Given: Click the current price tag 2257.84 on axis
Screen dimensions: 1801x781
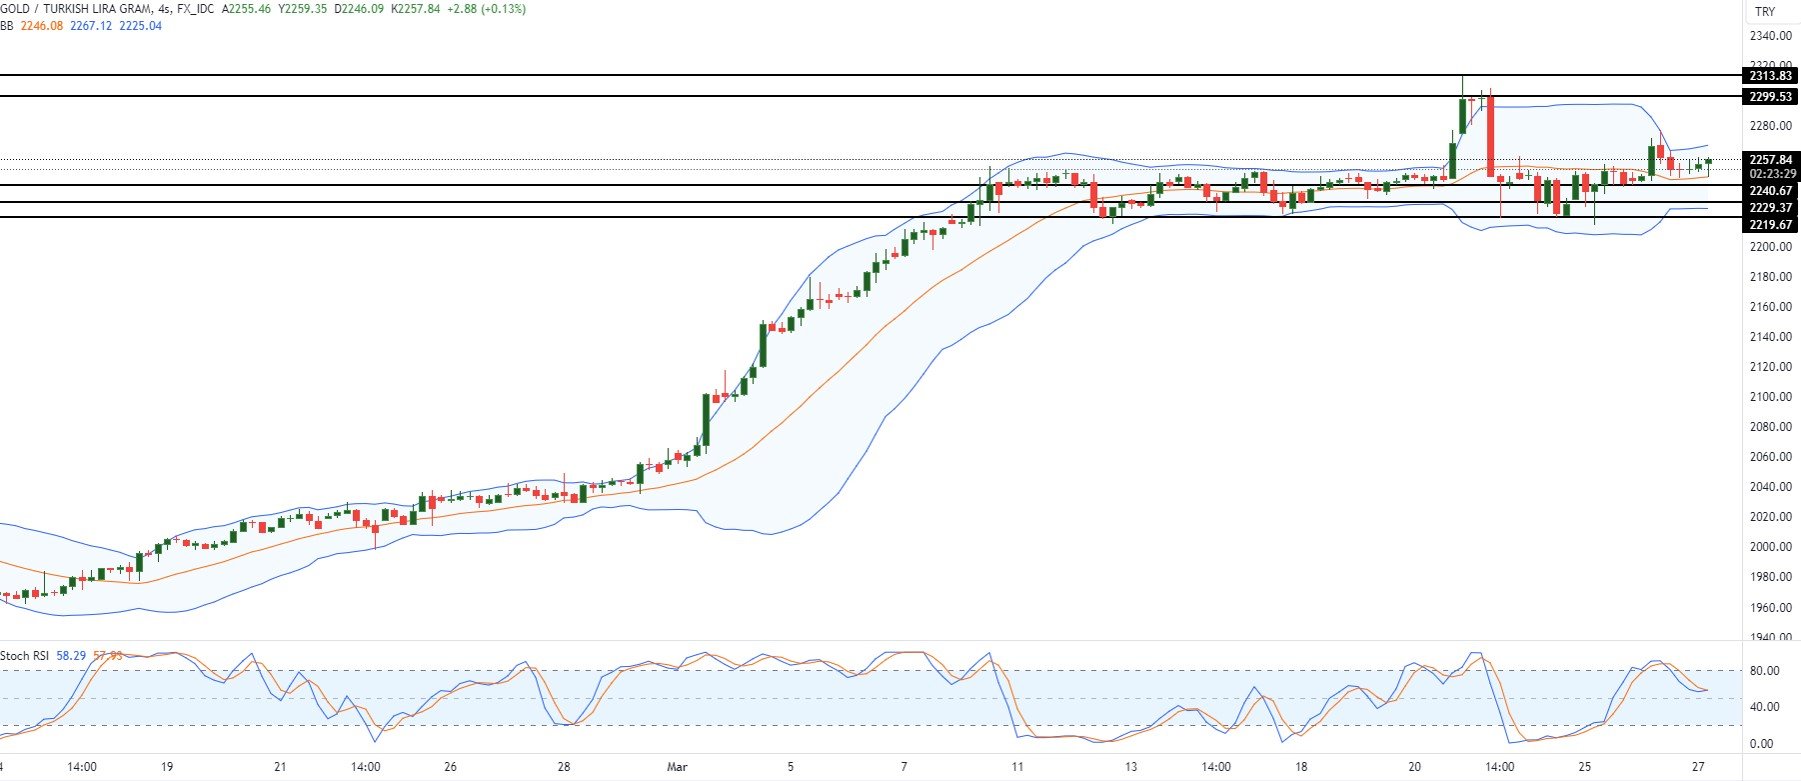Looking at the screenshot, I should click(1770, 160).
